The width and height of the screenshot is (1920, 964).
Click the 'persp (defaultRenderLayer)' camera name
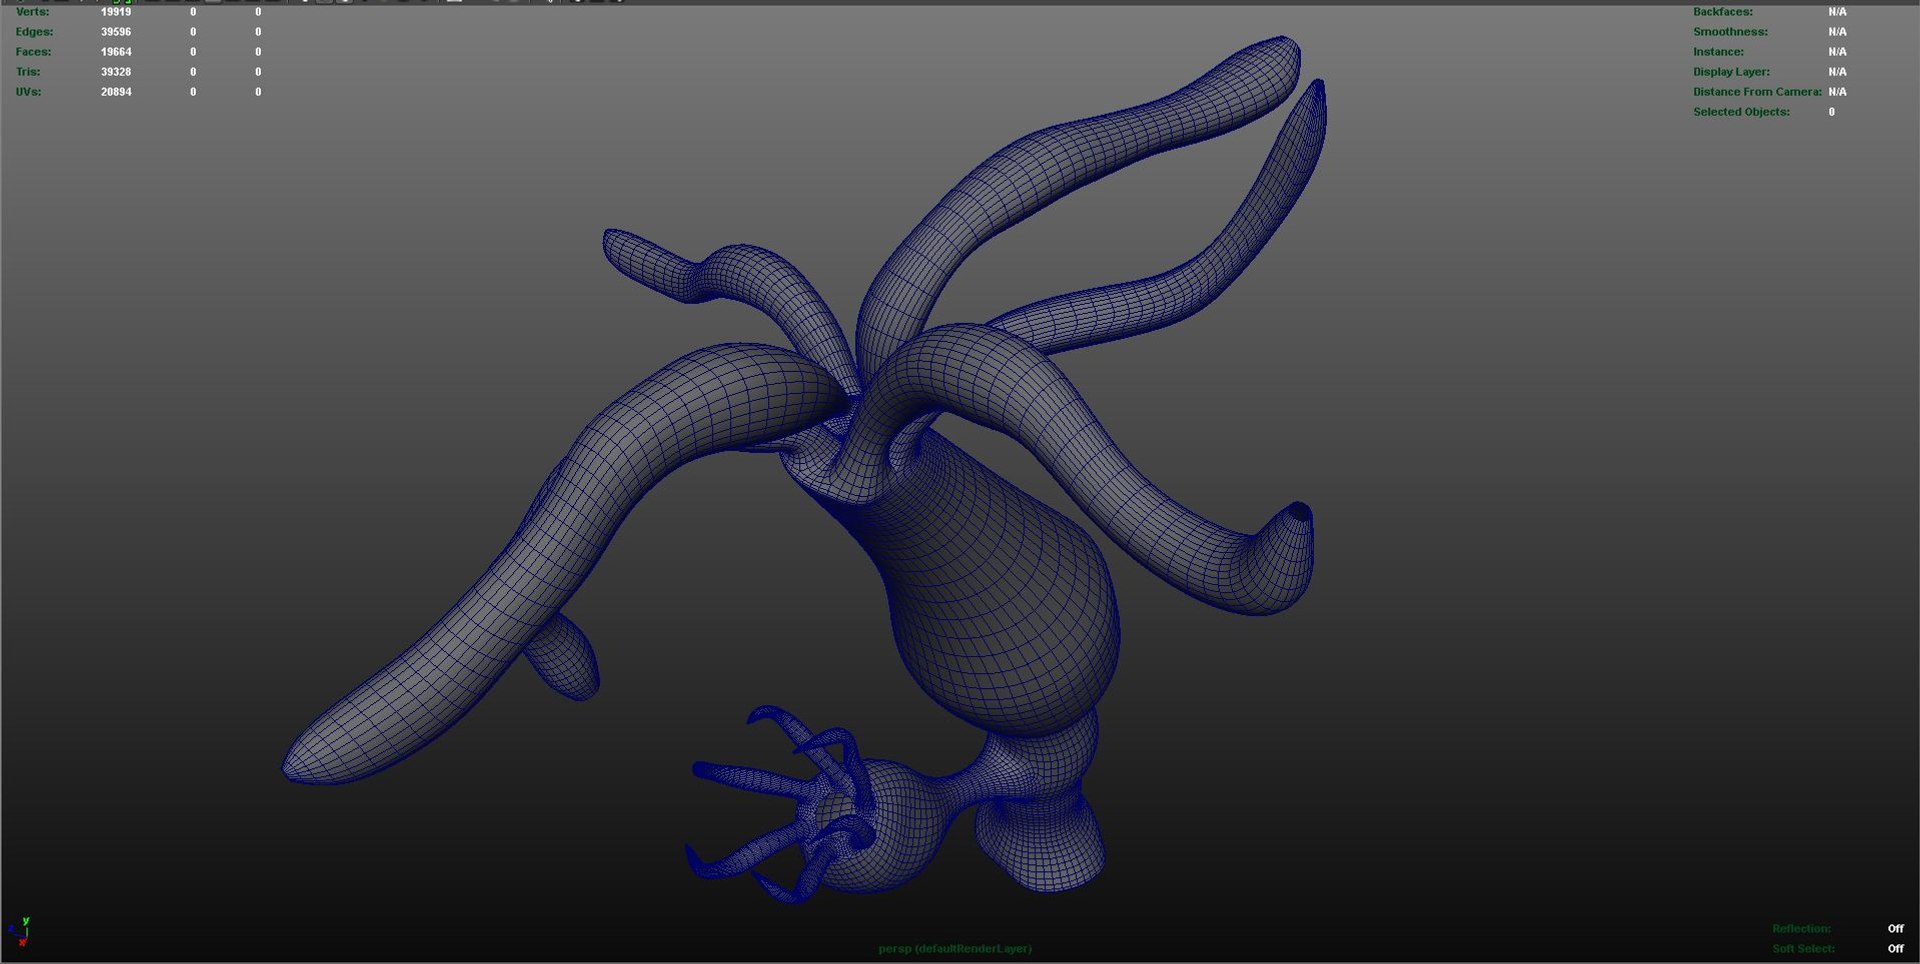point(955,949)
